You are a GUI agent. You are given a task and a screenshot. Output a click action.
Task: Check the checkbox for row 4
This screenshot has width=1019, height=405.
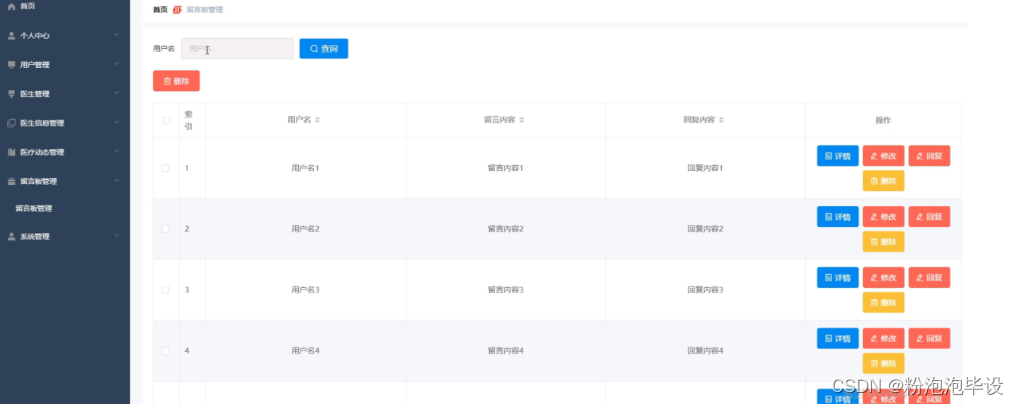click(166, 350)
